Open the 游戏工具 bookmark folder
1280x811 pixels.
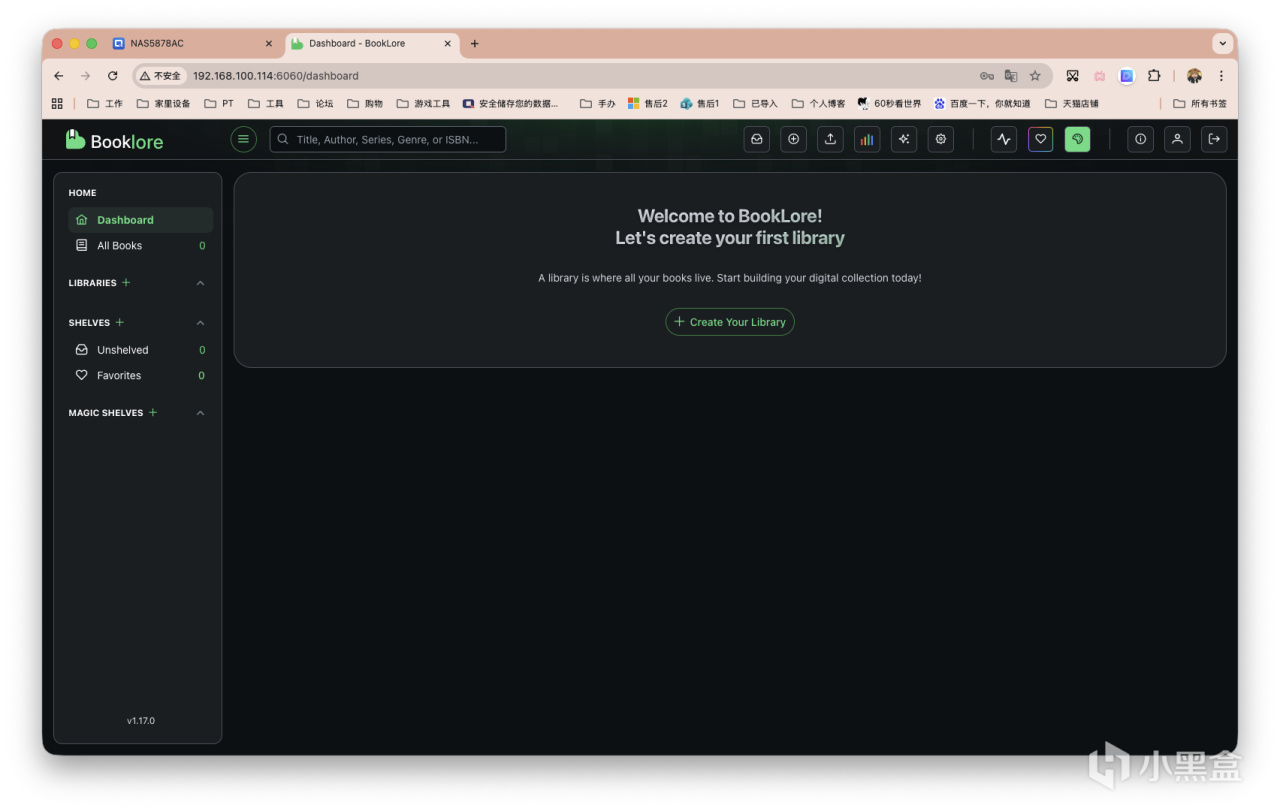tap(423, 103)
